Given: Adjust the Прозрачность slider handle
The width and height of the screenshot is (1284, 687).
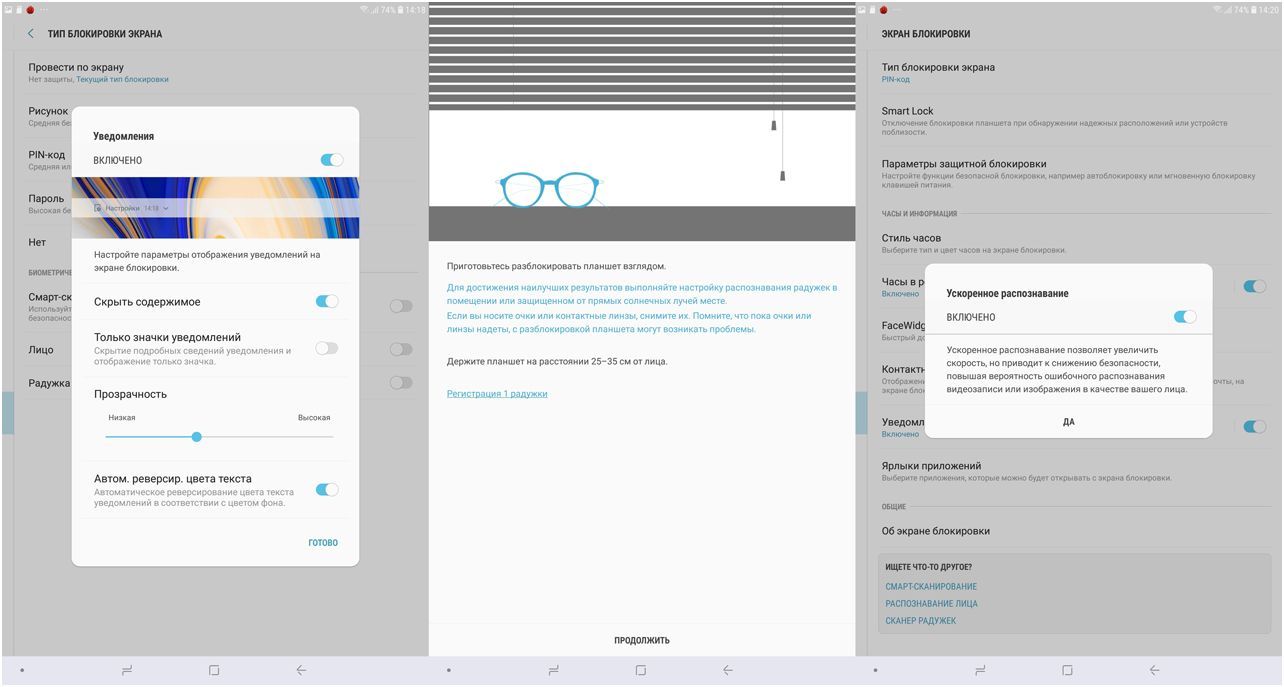Looking at the screenshot, I should coord(197,437).
